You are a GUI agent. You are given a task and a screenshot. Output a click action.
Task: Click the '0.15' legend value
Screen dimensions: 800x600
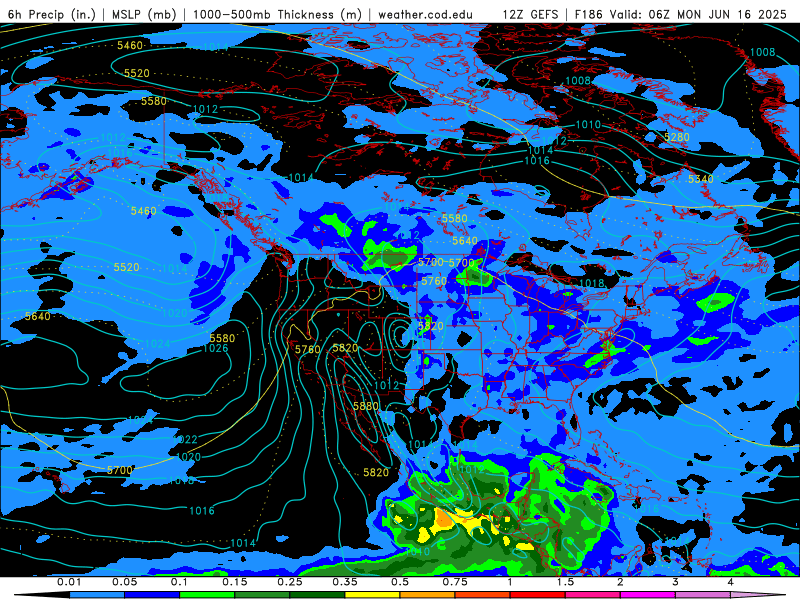point(235,582)
